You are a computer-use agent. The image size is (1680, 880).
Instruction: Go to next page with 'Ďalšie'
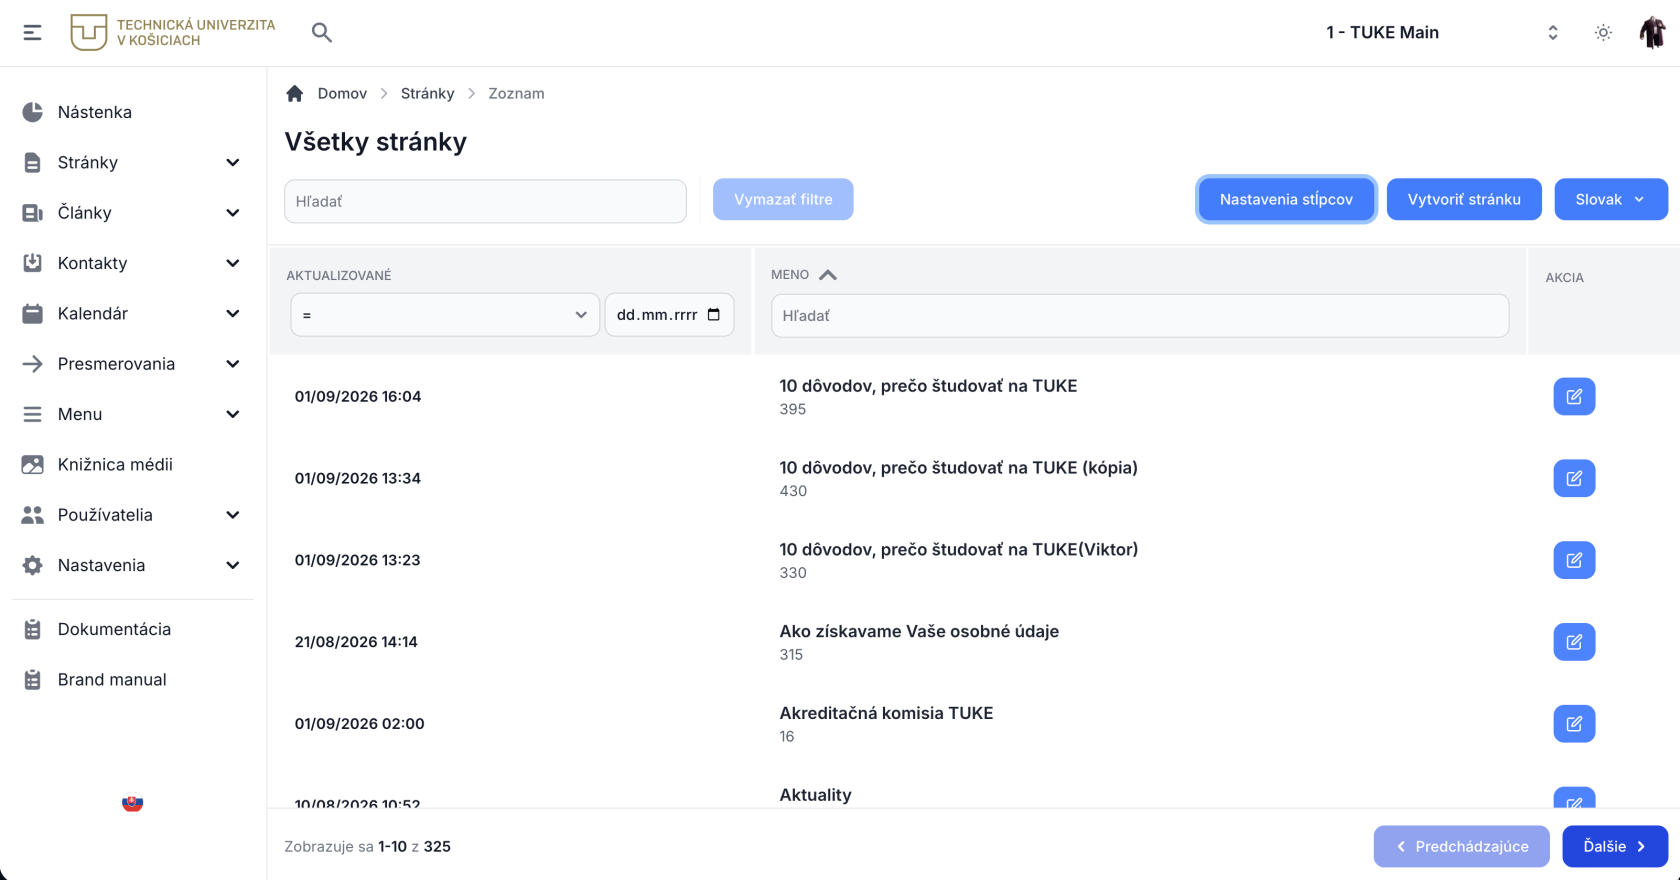click(1615, 847)
